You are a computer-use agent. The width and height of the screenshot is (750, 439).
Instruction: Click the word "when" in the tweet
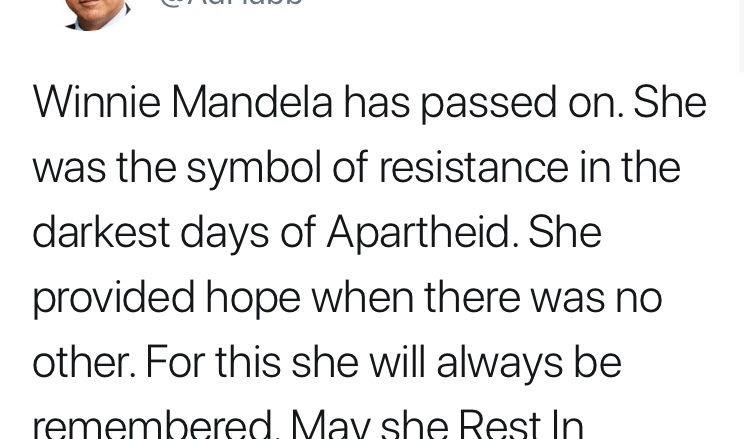(x=362, y=297)
